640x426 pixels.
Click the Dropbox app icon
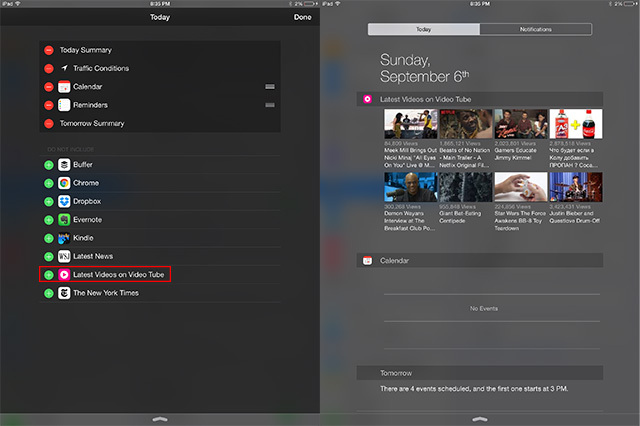pyautogui.click(x=64, y=202)
